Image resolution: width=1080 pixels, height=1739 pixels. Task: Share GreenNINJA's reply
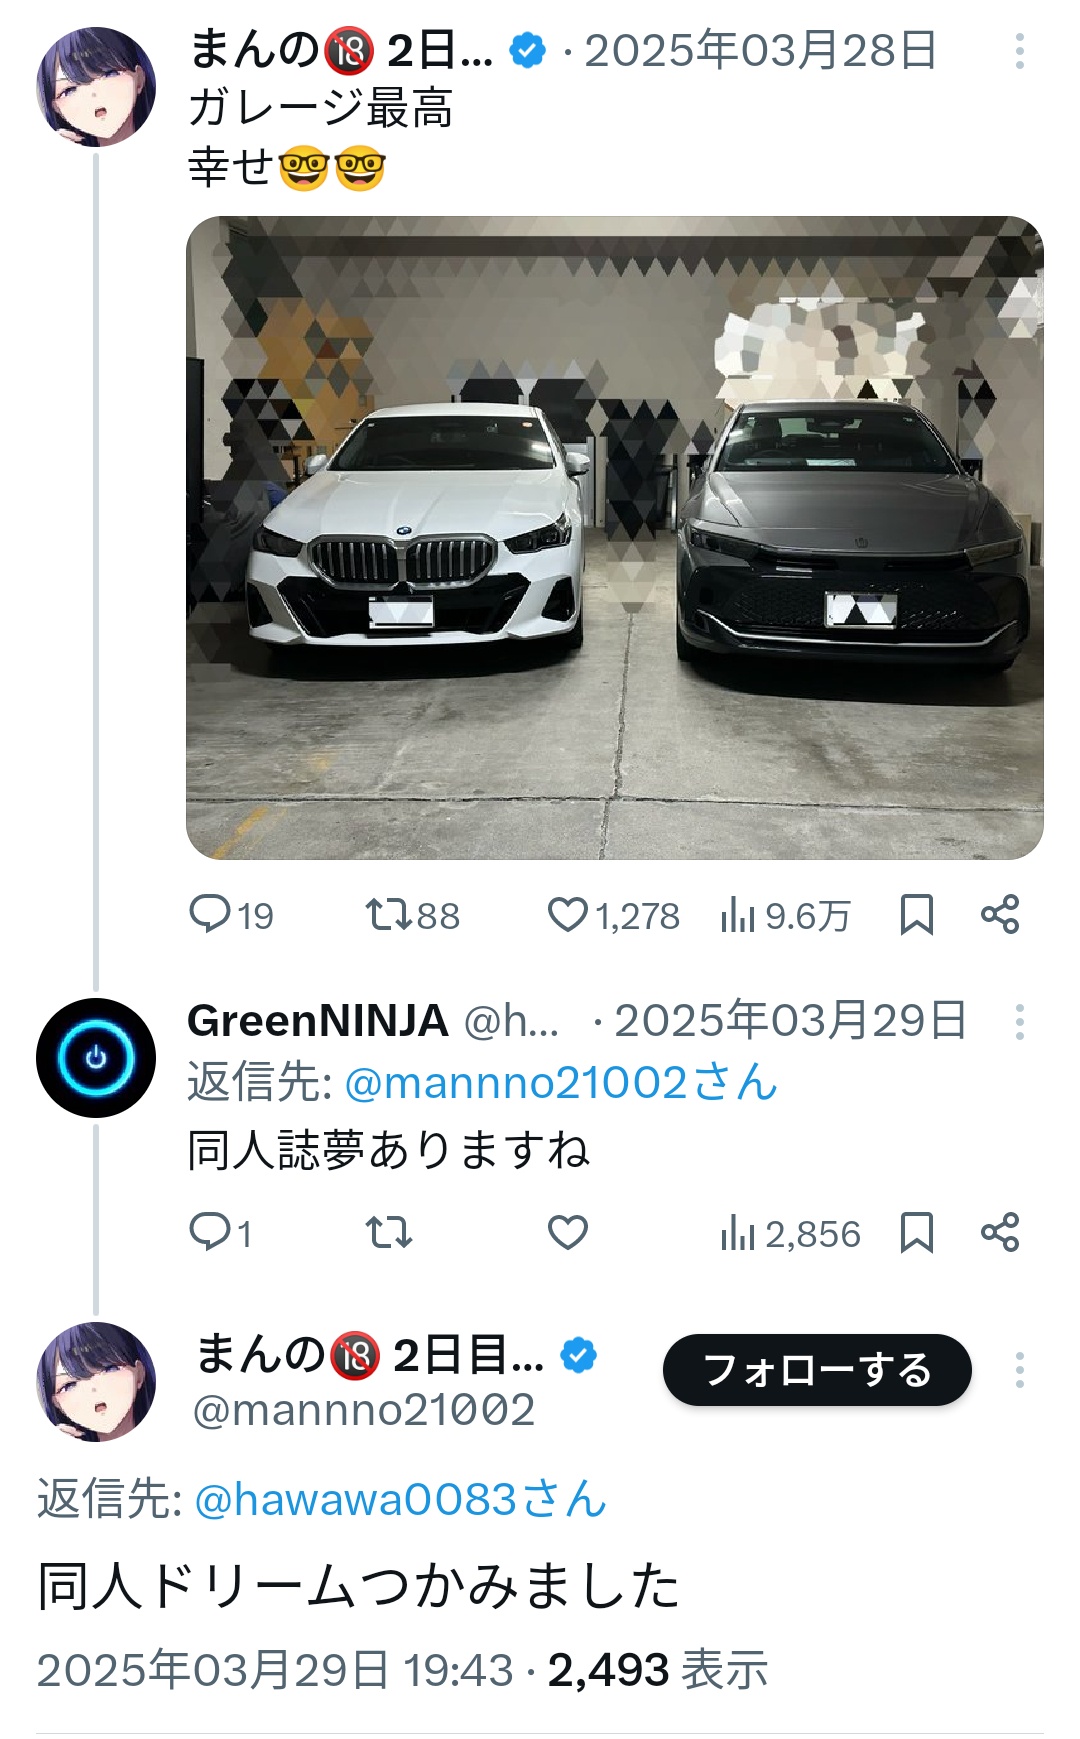1000,1233
